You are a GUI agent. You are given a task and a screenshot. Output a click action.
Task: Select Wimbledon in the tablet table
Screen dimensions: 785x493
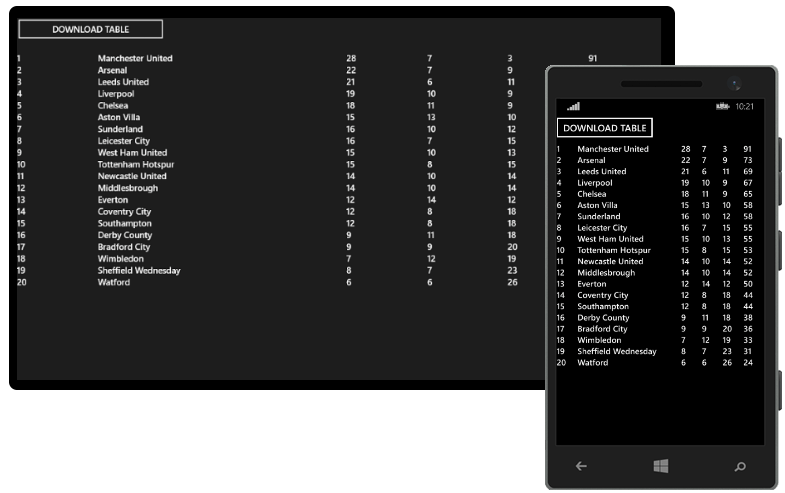[x=120, y=258]
